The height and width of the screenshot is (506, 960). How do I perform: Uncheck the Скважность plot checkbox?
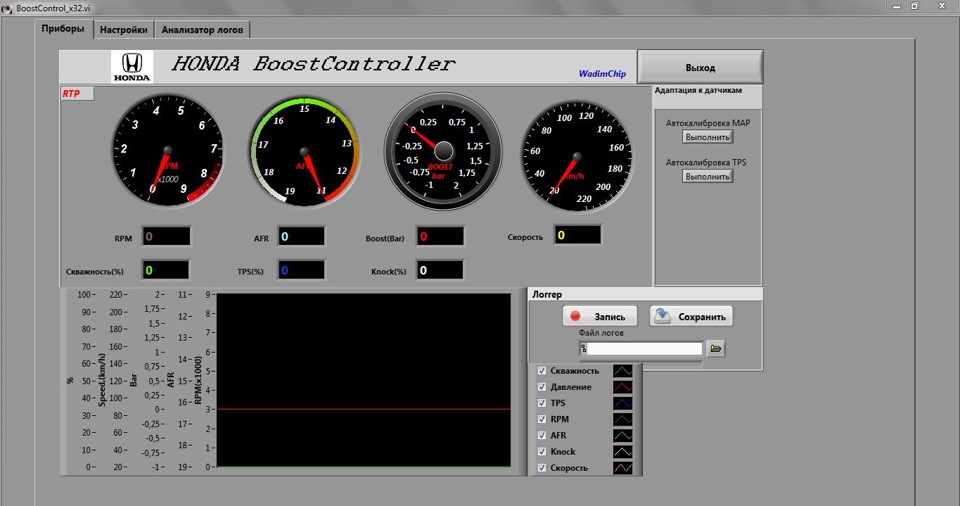[542, 371]
